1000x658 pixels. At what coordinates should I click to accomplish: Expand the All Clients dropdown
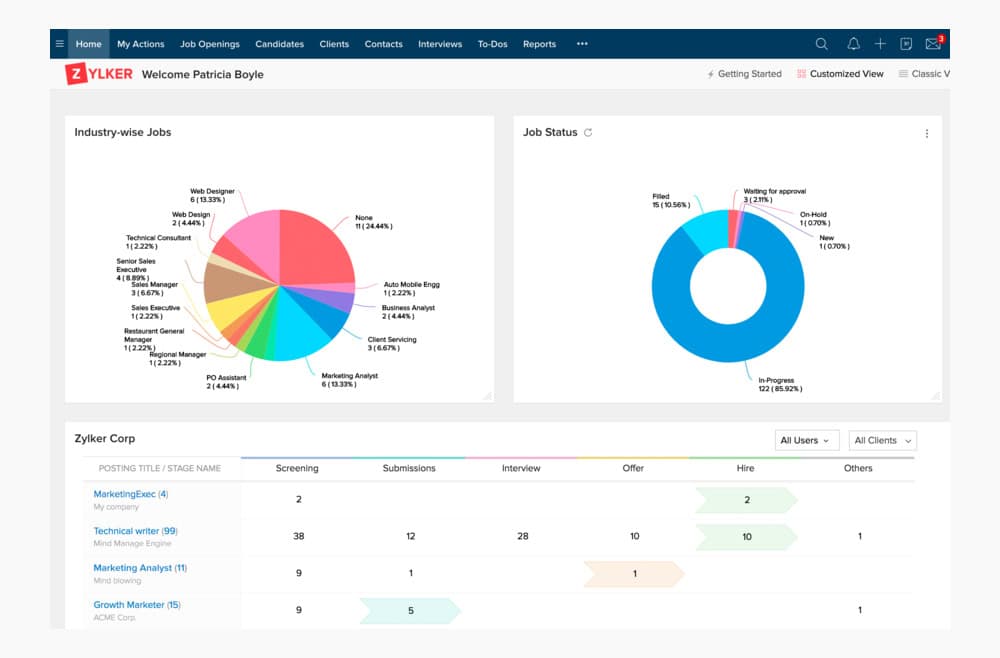[x=883, y=441]
